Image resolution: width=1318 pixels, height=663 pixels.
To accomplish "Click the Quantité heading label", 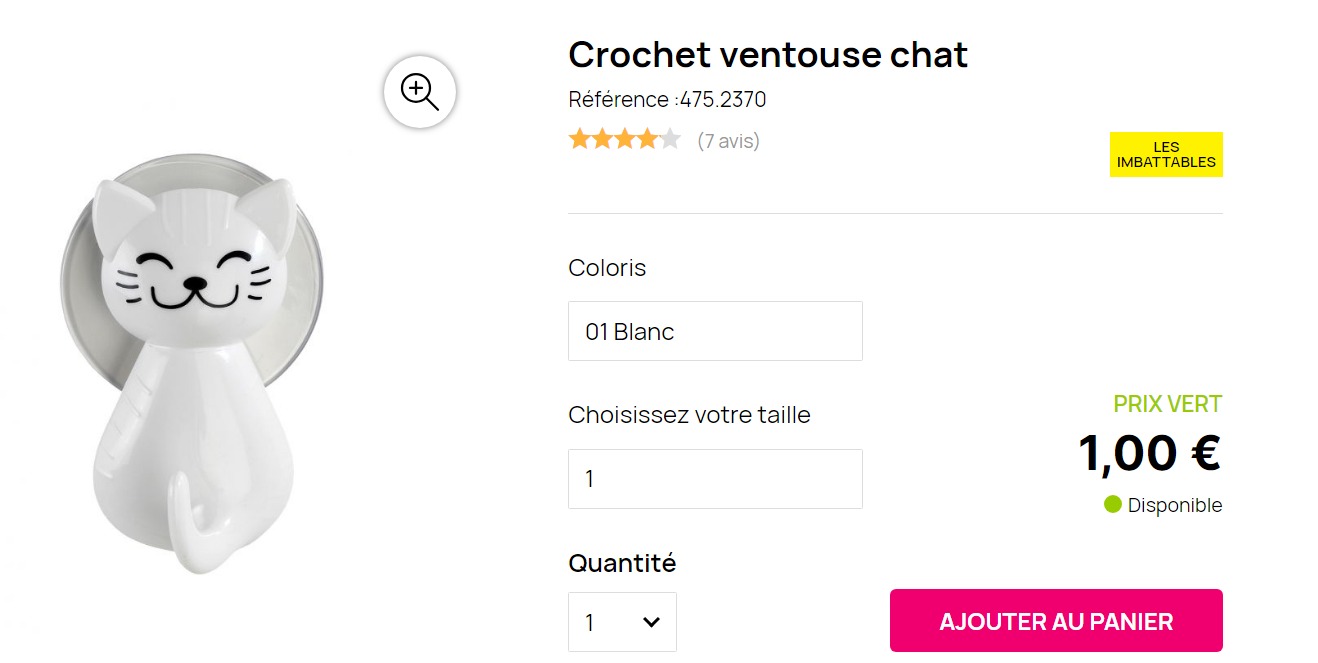I will [x=622, y=564].
